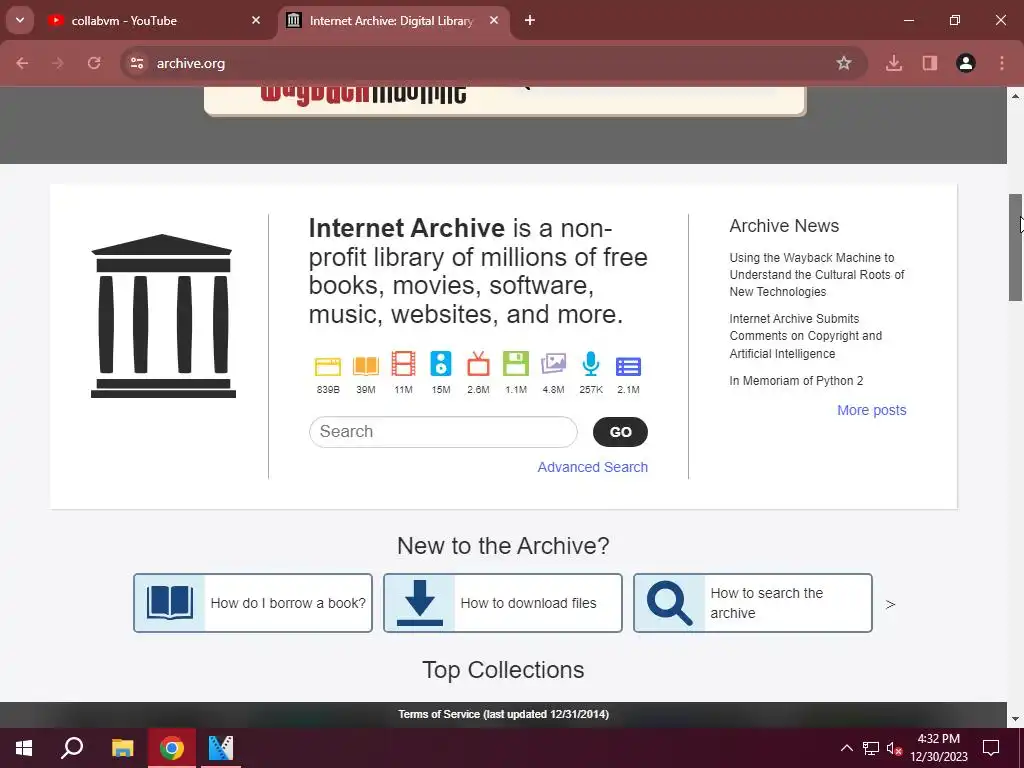Open the Chrome profile avatar
This screenshot has height=768, width=1024.
point(966,63)
